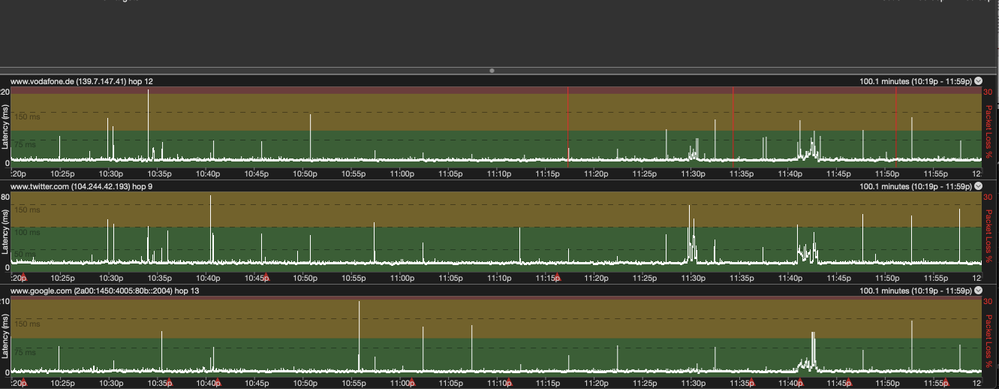Click the twitter graph's 100.1 minutes time range

916,187
